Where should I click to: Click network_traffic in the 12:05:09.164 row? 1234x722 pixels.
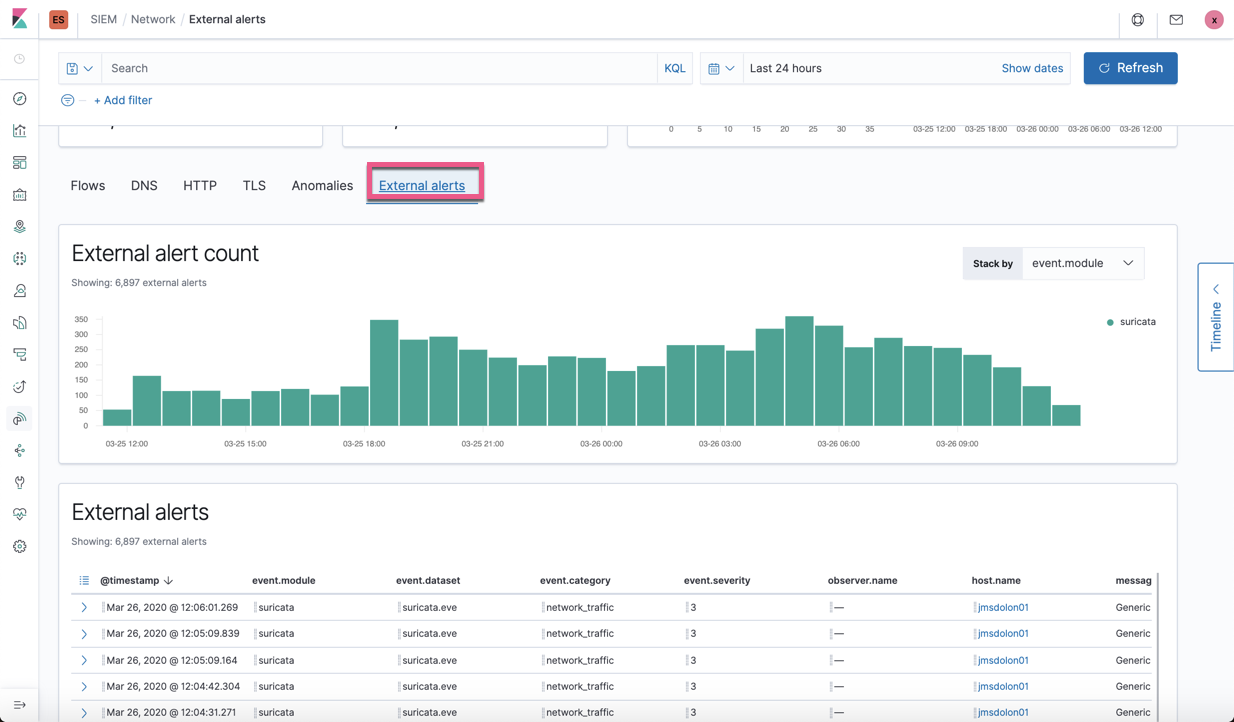[x=580, y=660]
